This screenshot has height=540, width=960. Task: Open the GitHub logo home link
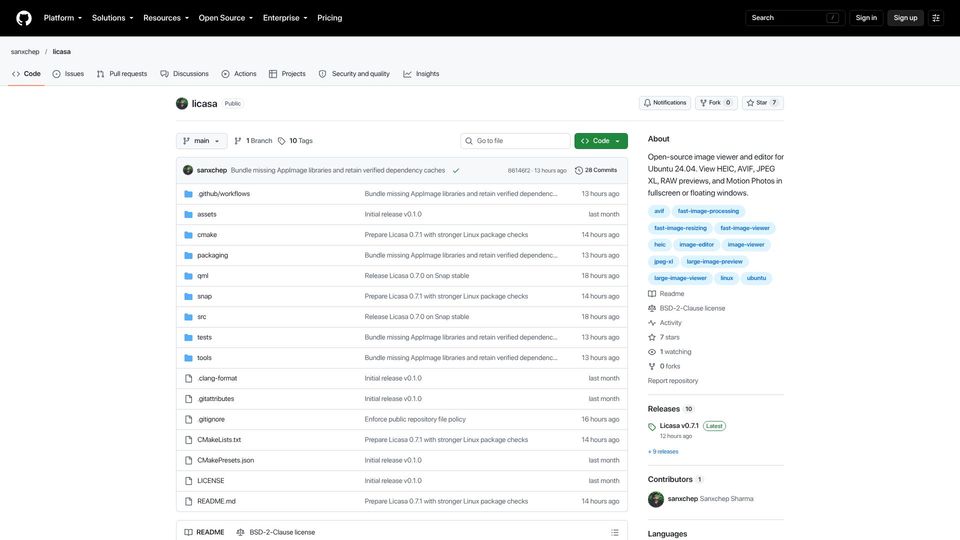pos(24,18)
